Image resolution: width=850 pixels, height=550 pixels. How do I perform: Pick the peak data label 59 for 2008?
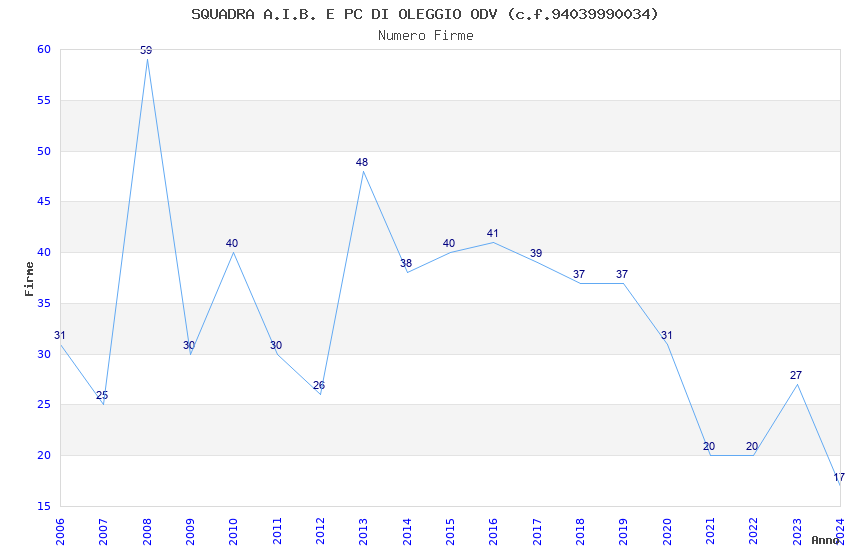146,50
